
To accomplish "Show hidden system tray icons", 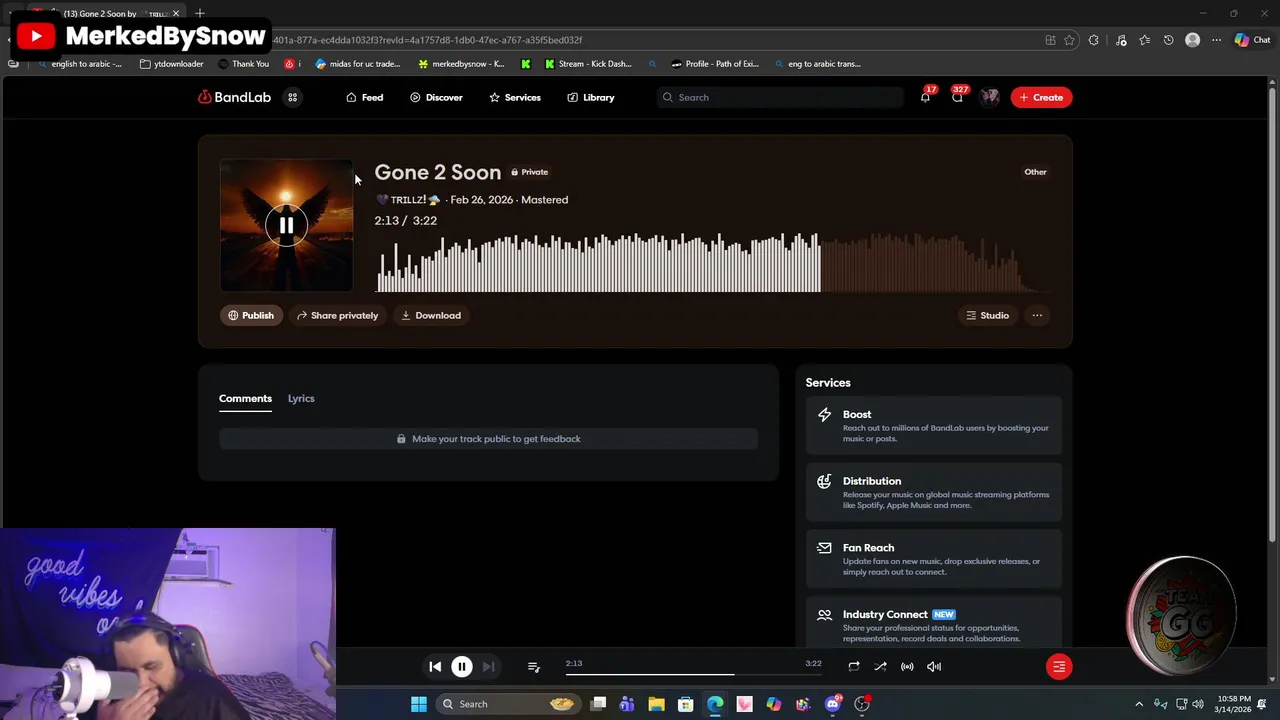I will point(1138,704).
